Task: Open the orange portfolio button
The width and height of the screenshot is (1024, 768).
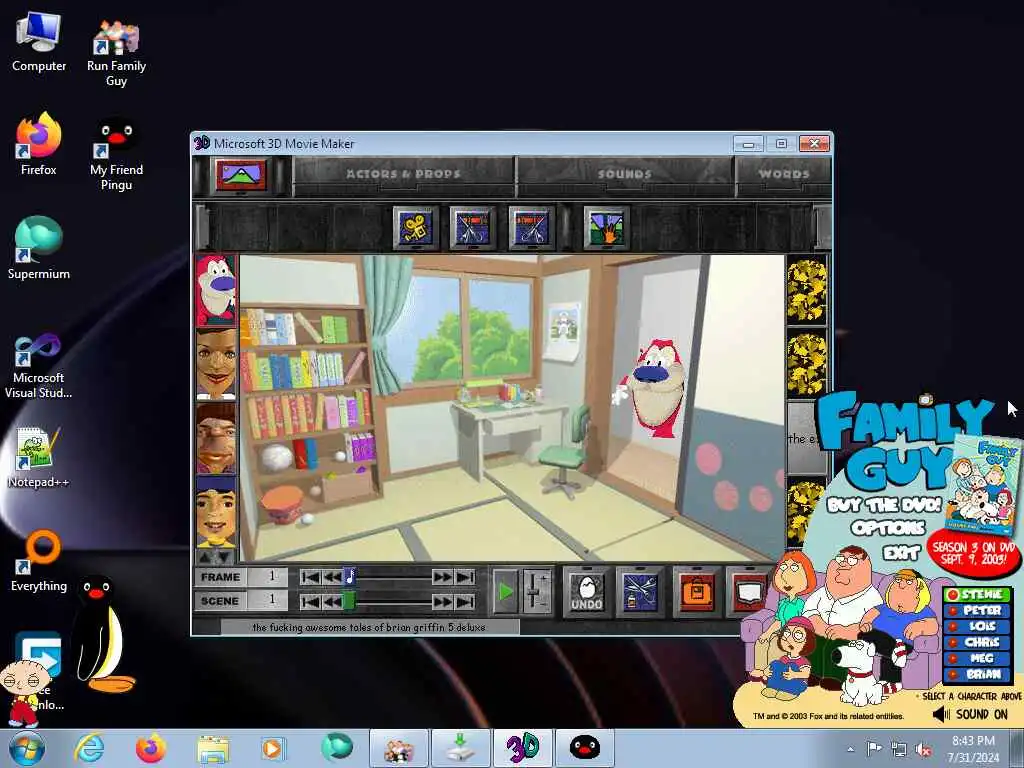Action: [697, 592]
